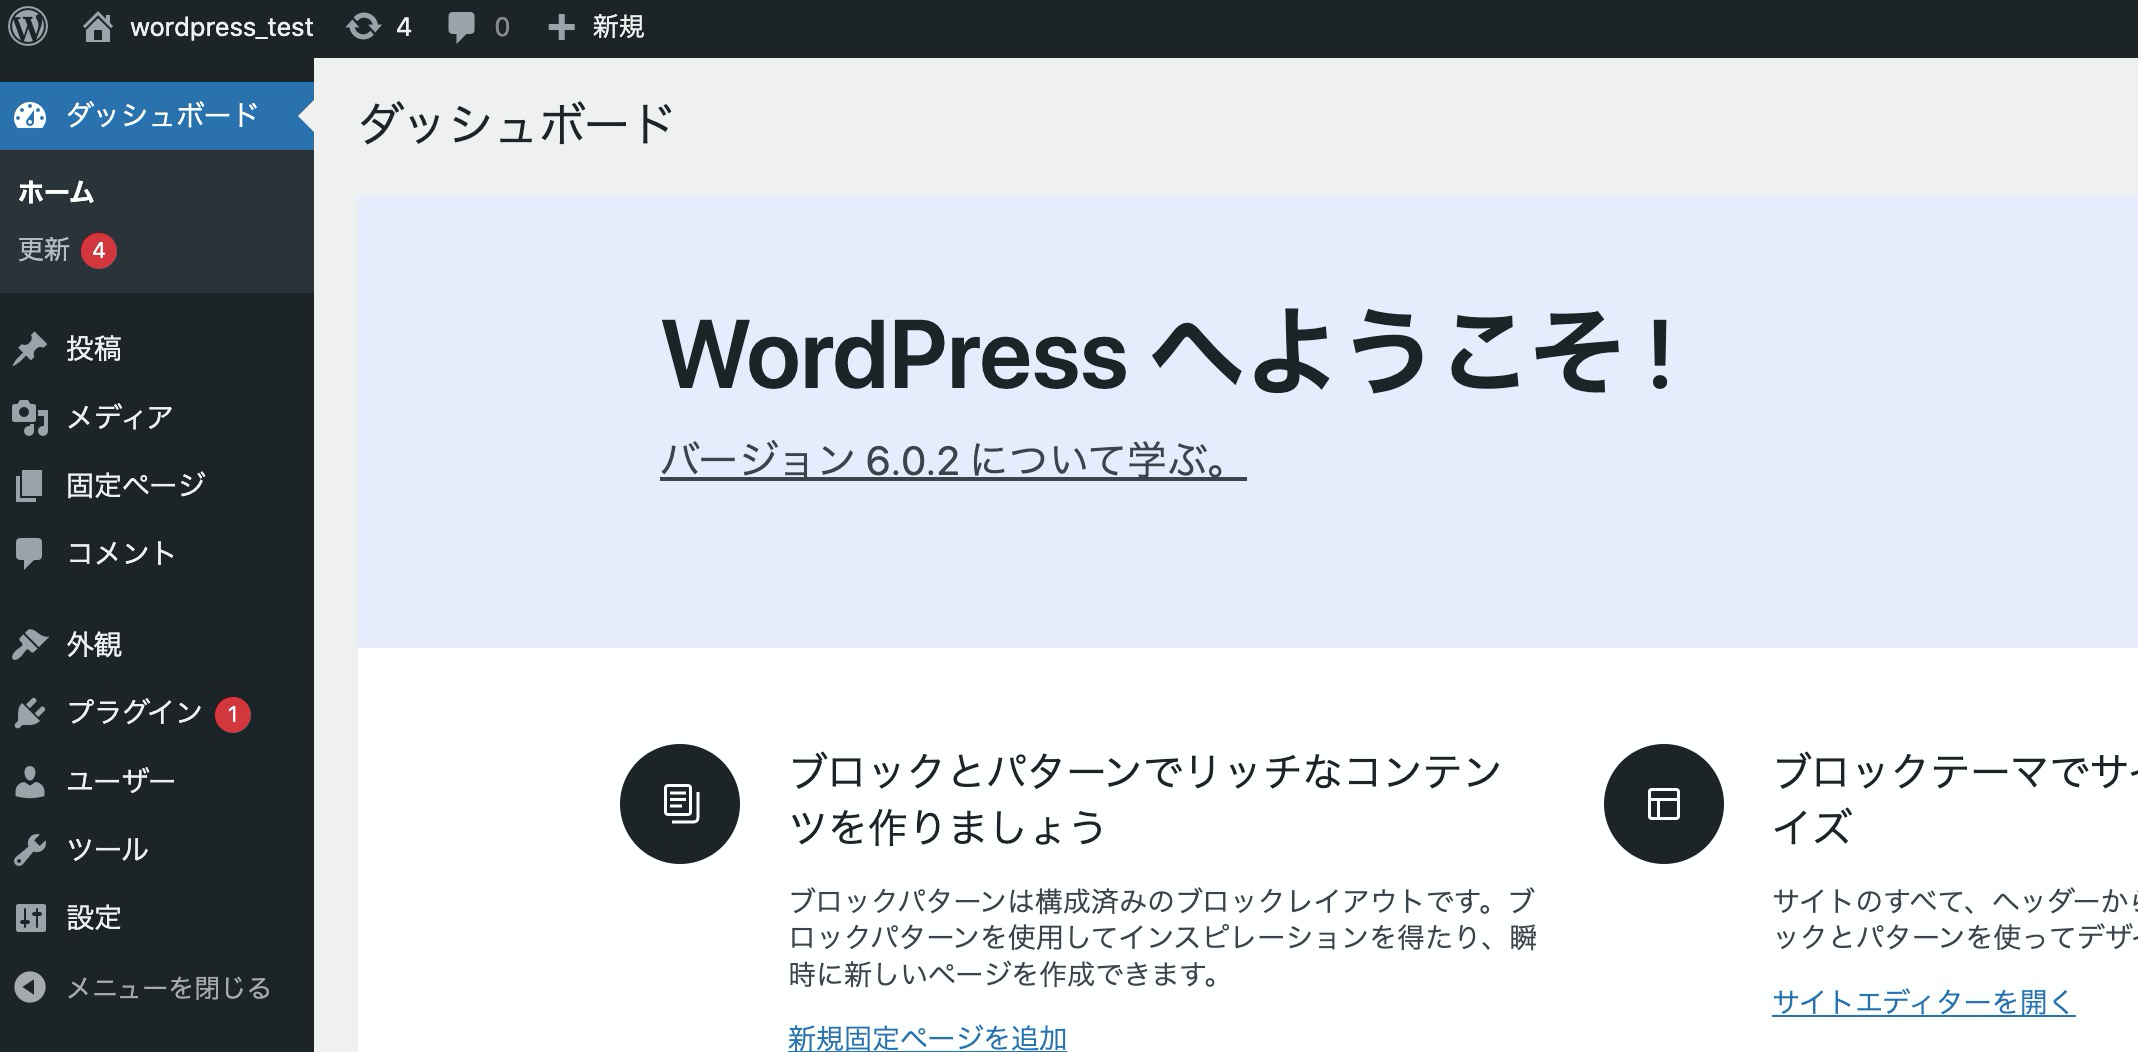Open the ツール menu label
This screenshot has height=1052, width=2138.
(x=107, y=850)
